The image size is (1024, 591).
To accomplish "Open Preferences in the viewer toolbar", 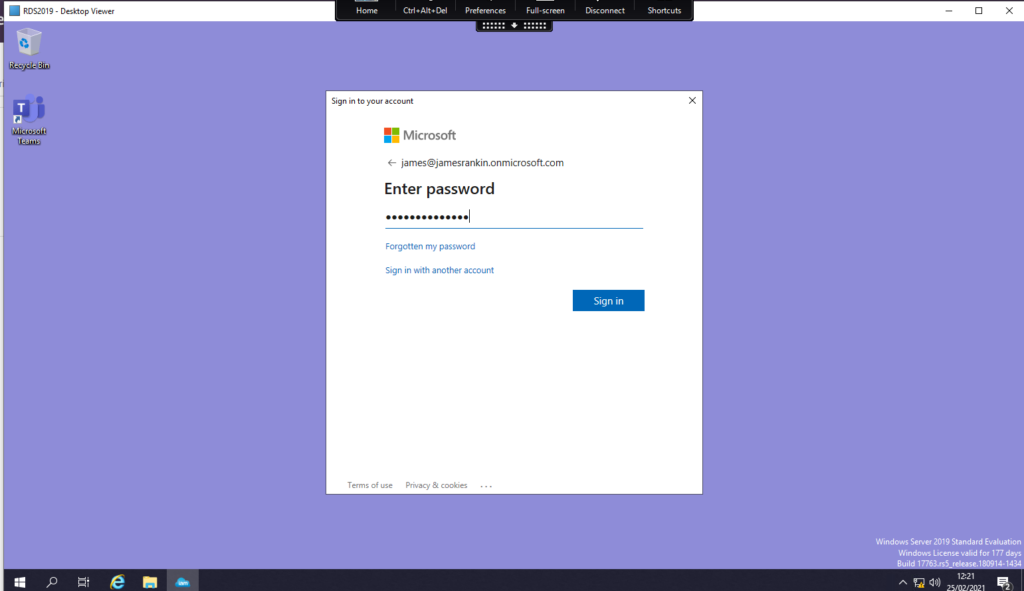I will 485,10.
